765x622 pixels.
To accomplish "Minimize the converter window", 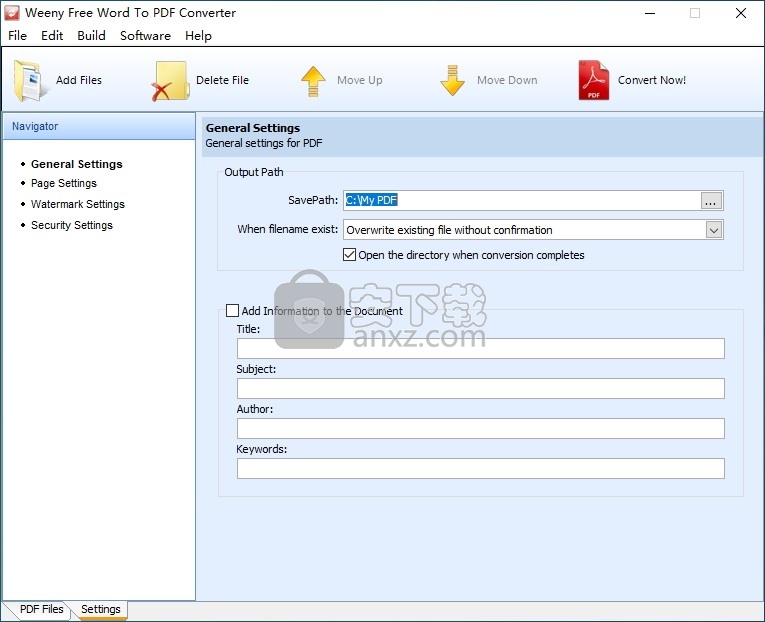I will click(650, 13).
